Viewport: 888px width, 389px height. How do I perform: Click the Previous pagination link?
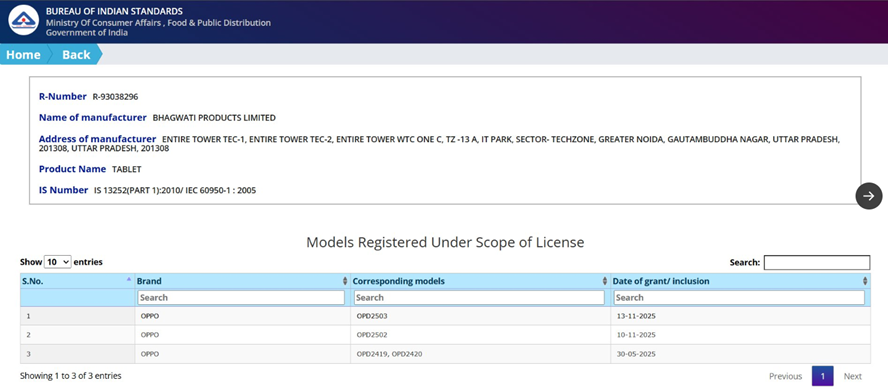785,376
